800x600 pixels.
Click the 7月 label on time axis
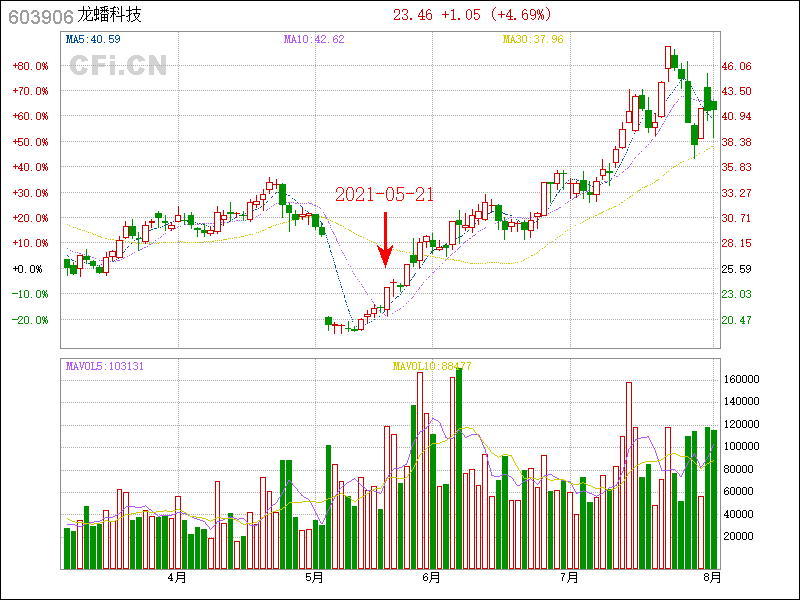[570, 577]
